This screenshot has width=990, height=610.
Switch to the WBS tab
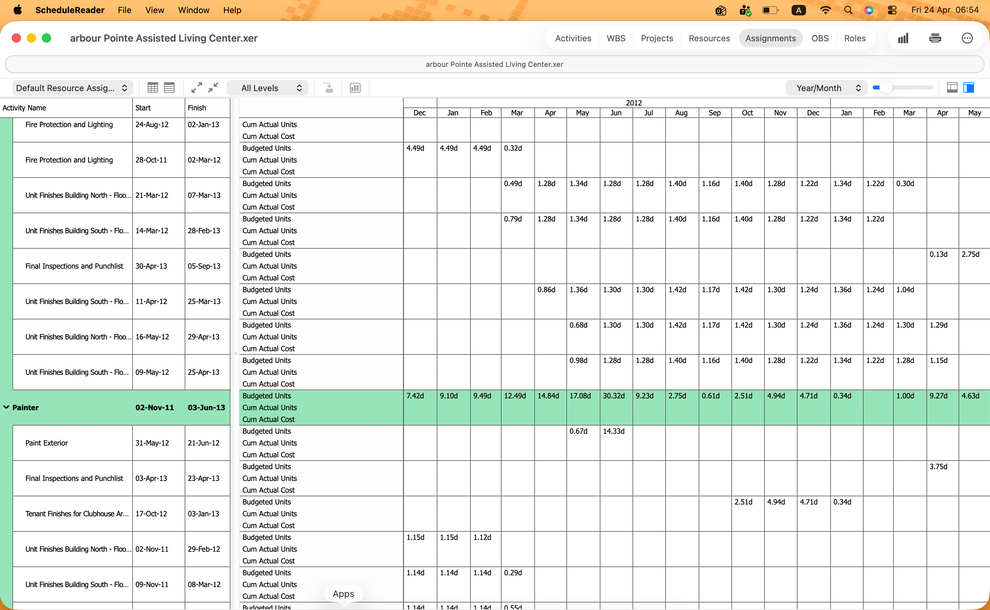click(616, 39)
